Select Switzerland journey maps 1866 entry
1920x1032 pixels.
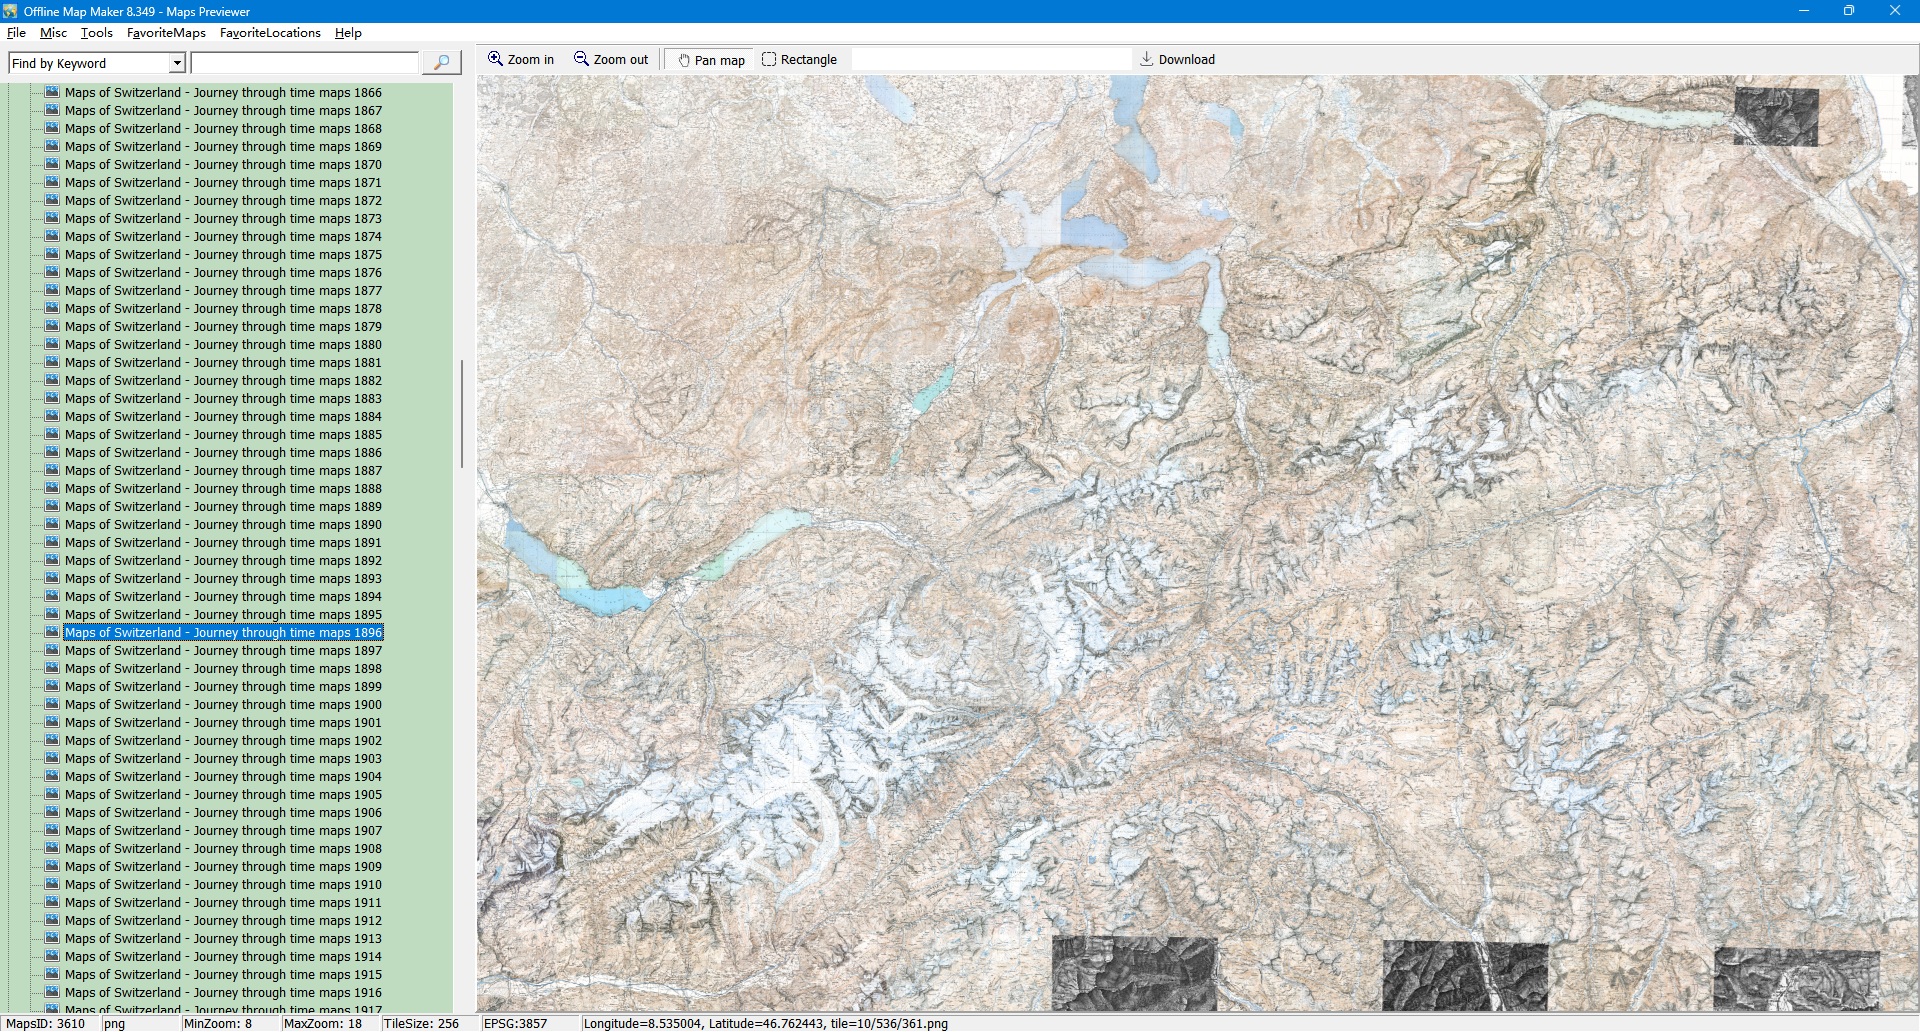223,93
